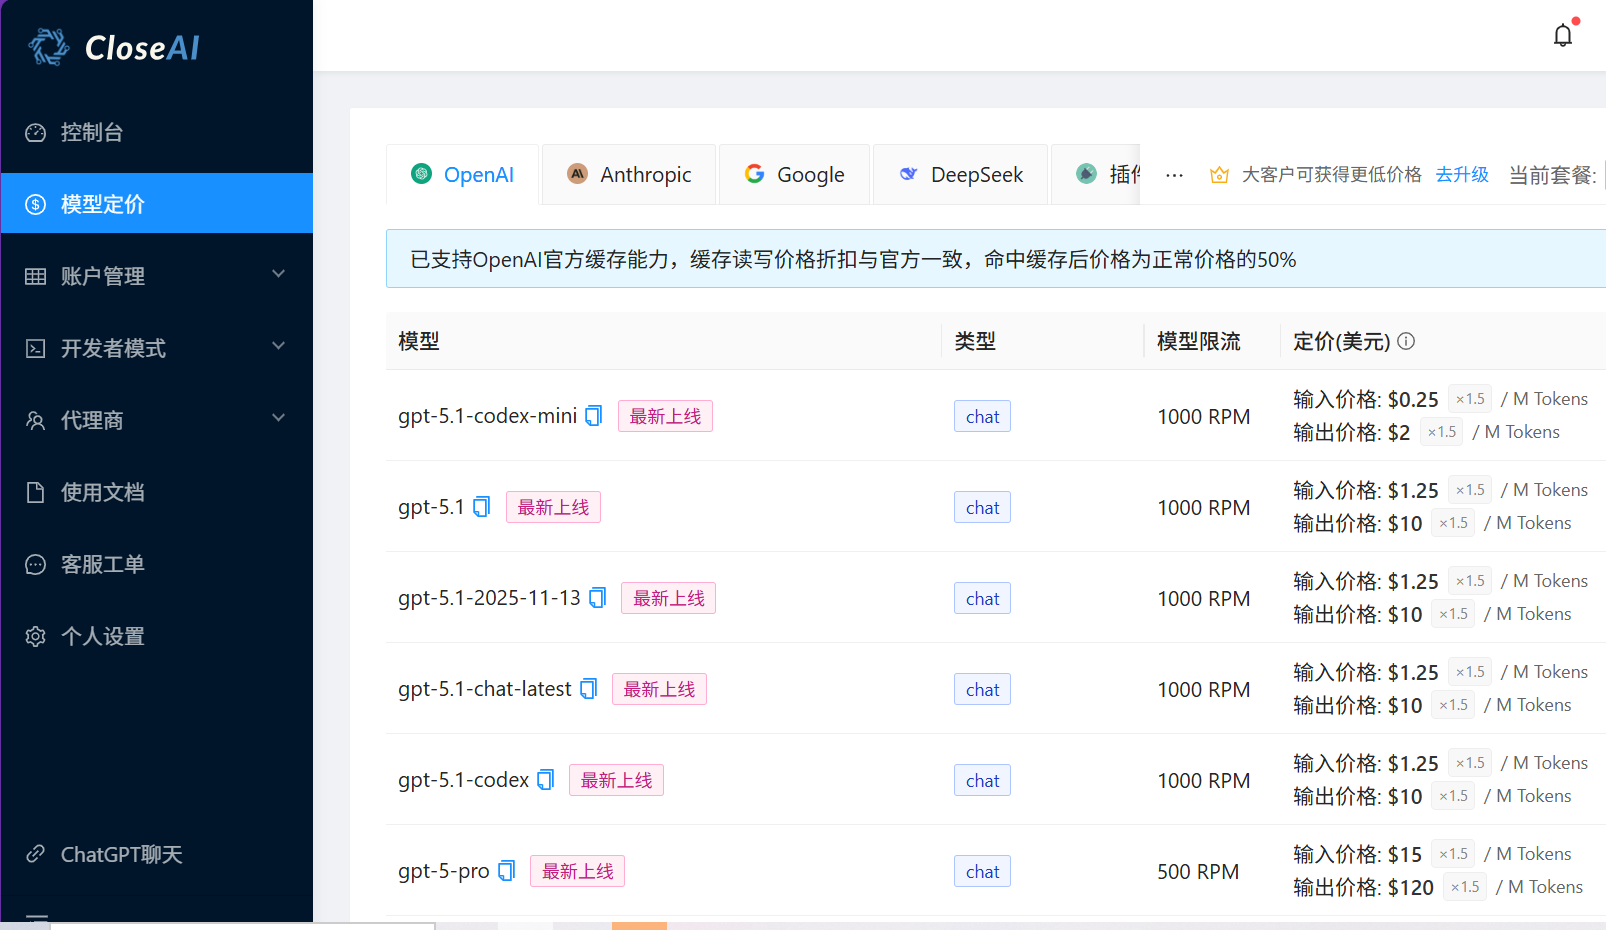Image resolution: width=1606 pixels, height=930 pixels.
Task: Click ×1.5 multiplier beside $0.25 input price
Action: pyautogui.click(x=1470, y=399)
